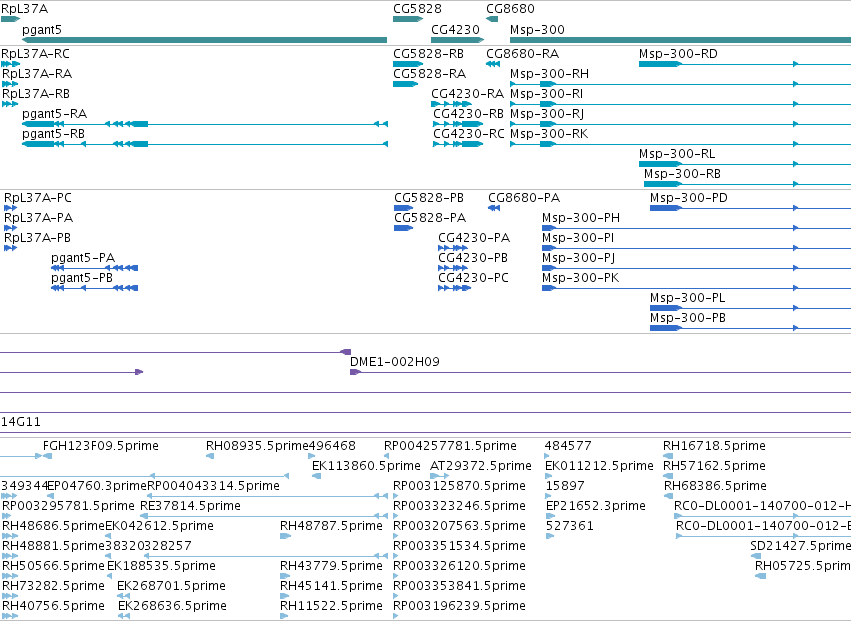Viewport: 851px width, 621px height.
Task: Click the Msp-300-PB protein label
Action: (x=688, y=319)
